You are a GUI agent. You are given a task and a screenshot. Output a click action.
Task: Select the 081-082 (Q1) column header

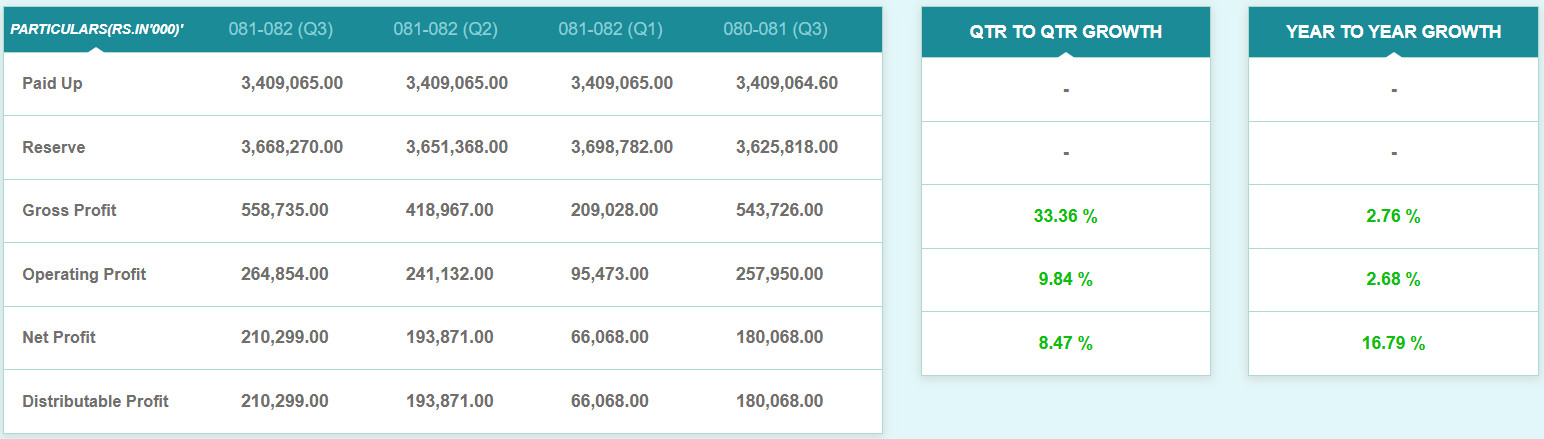[610, 30]
